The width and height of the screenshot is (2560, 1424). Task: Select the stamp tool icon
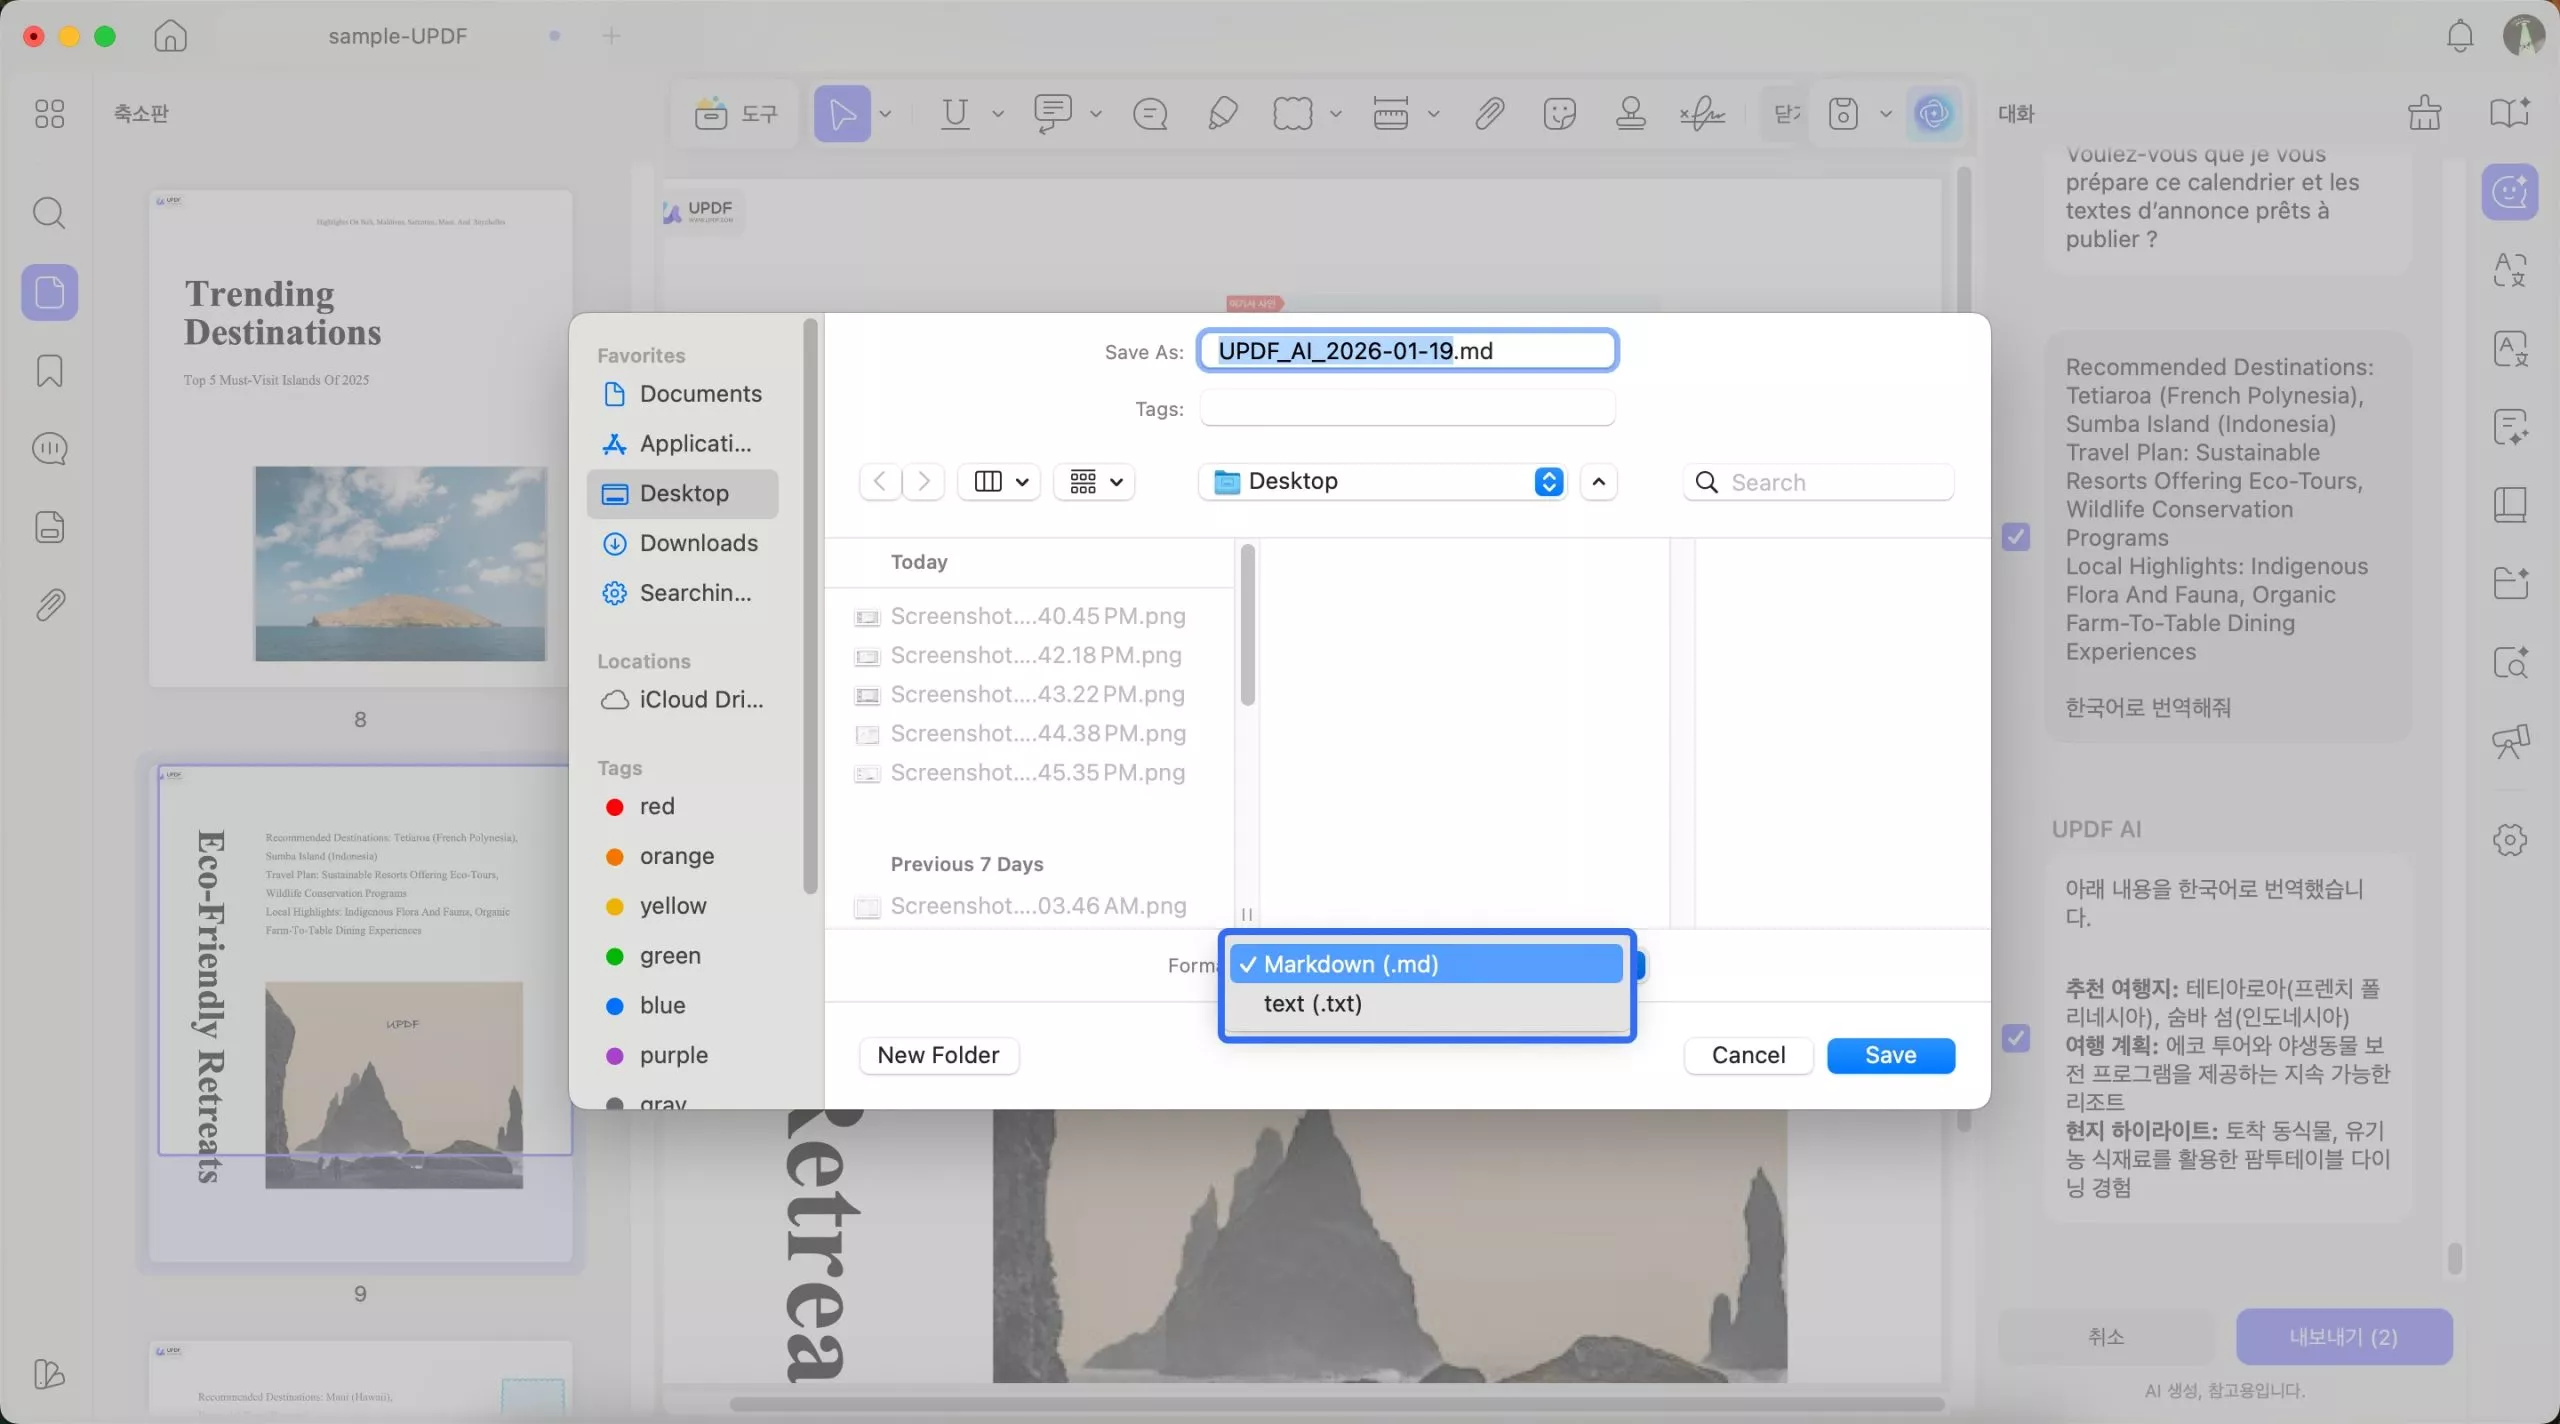tap(1630, 114)
